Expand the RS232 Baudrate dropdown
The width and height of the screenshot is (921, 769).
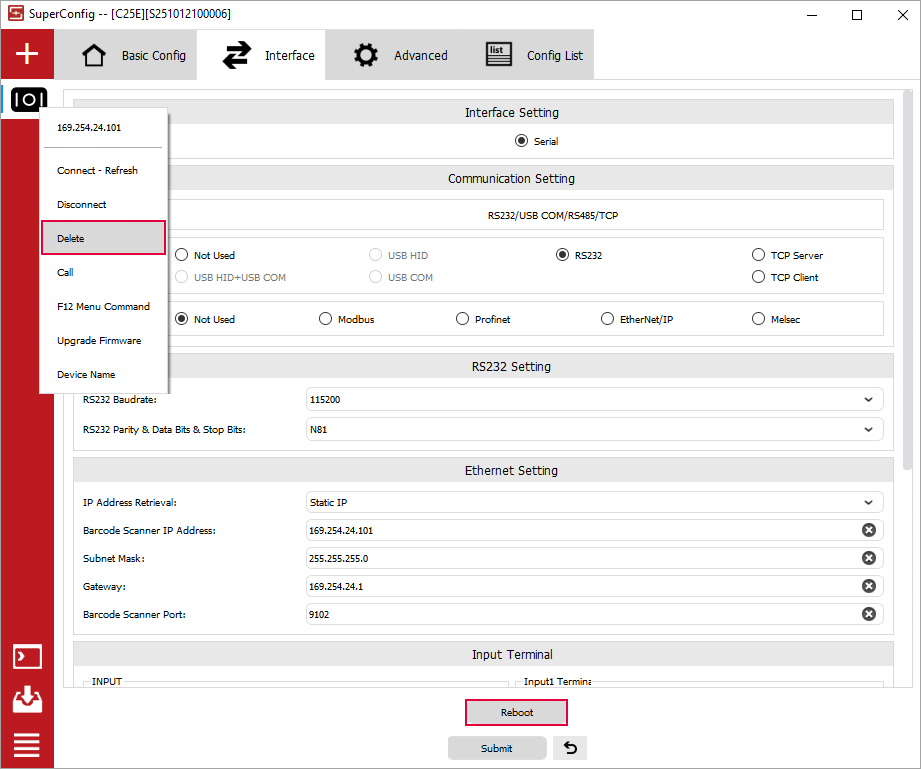(594, 399)
